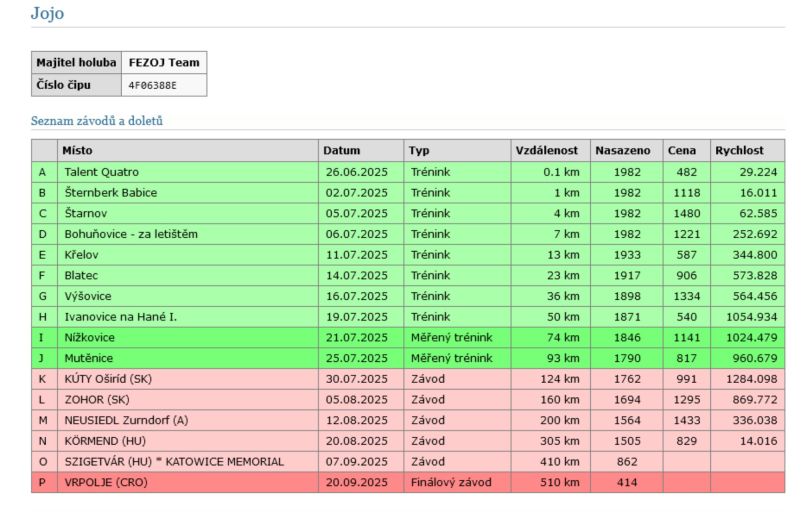This screenshot has width=800, height=512.
Task: Click the Typ column header
Action: coord(418,150)
